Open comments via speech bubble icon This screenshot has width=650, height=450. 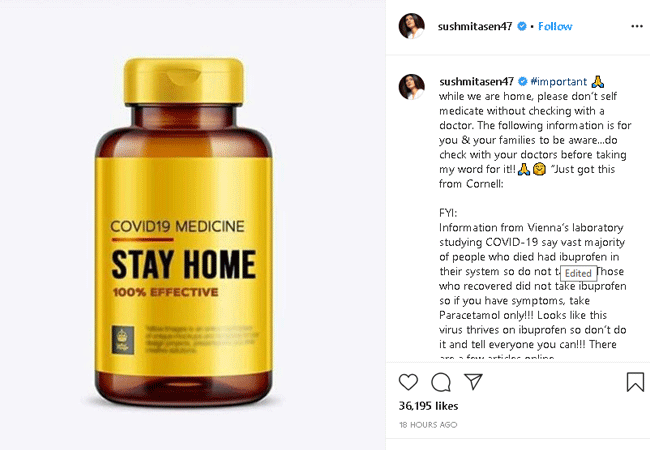[x=441, y=382]
